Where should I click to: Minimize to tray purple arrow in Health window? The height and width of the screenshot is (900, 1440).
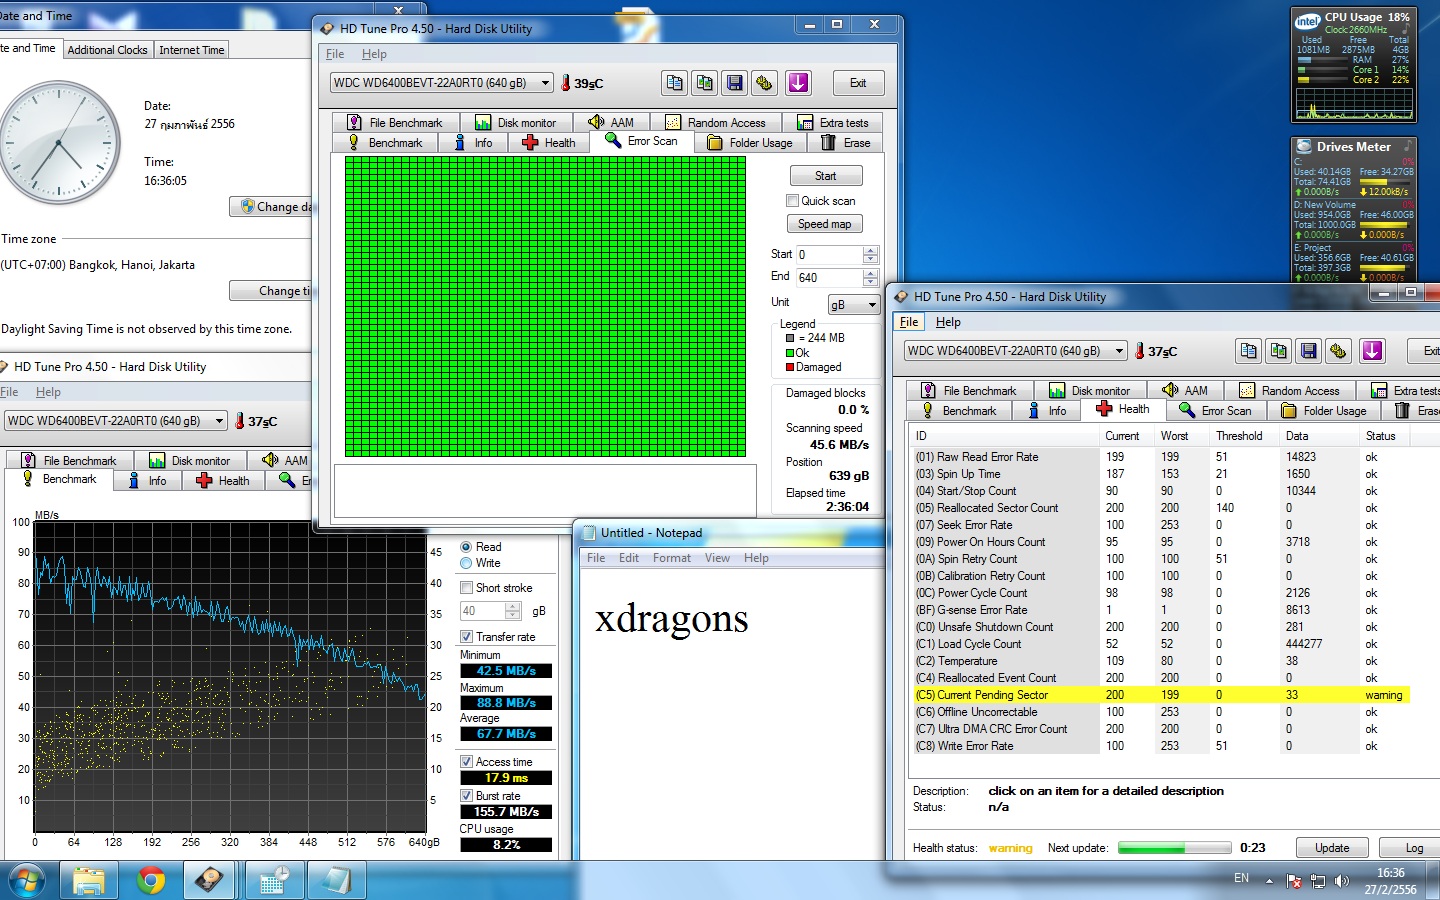(1372, 351)
